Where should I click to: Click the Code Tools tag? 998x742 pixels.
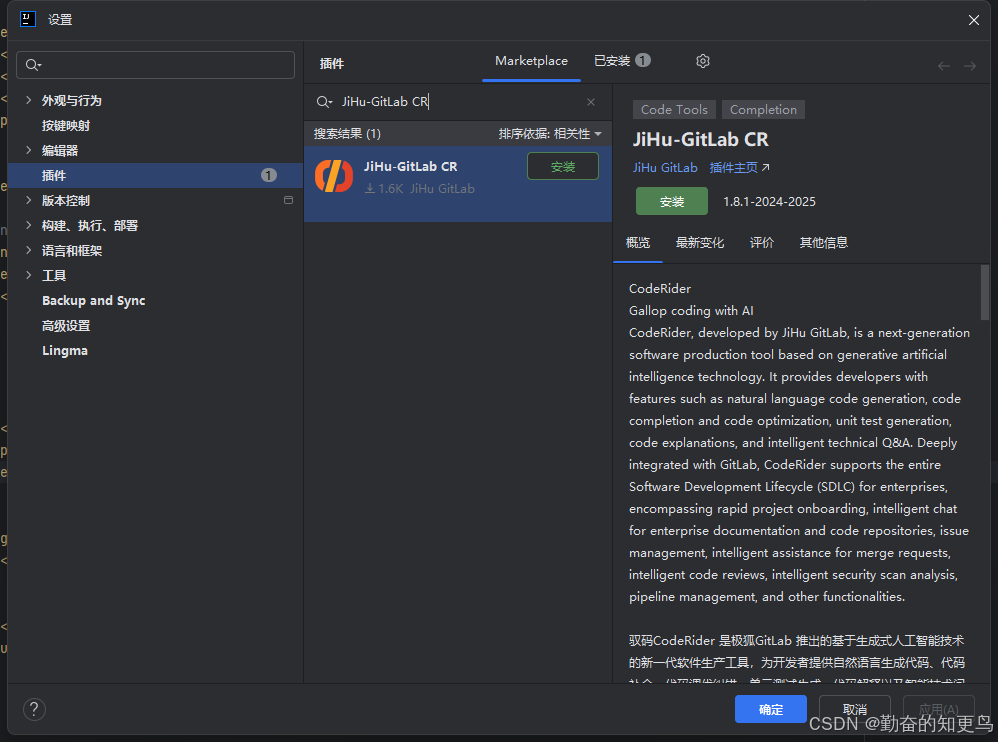pos(674,109)
